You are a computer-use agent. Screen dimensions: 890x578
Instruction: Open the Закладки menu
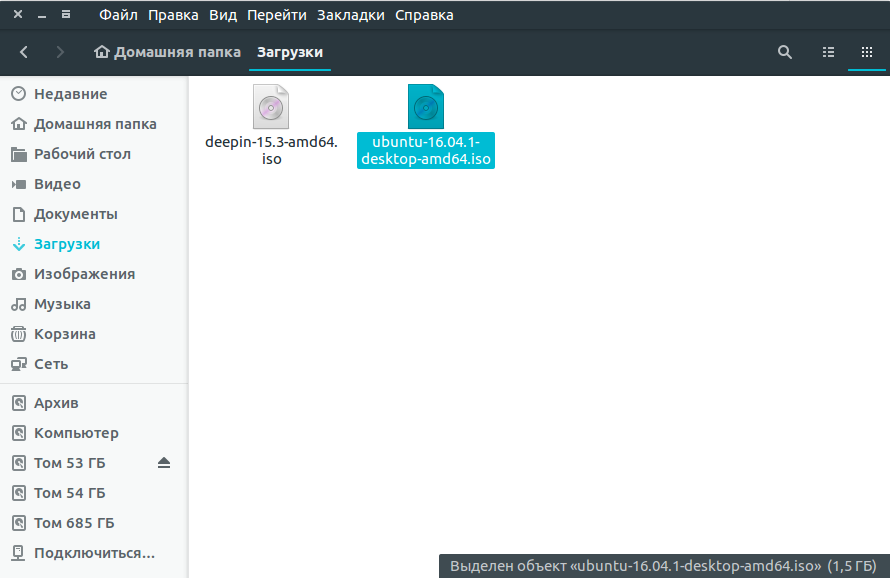[351, 15]
